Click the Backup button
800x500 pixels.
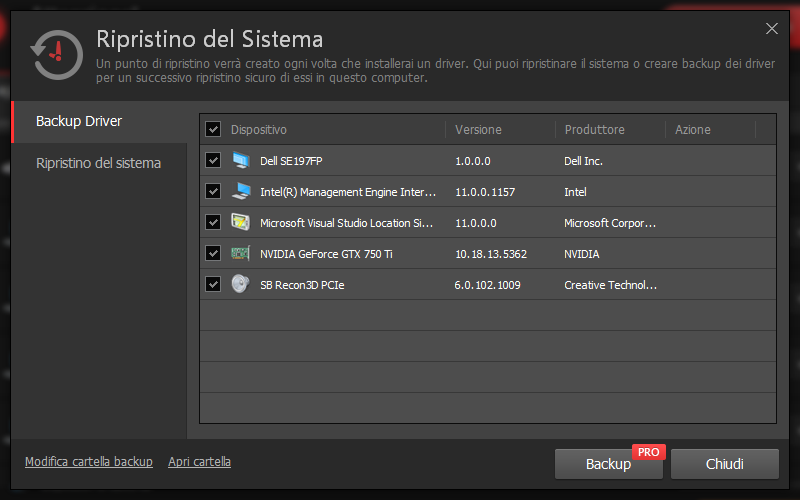(608, 464)
